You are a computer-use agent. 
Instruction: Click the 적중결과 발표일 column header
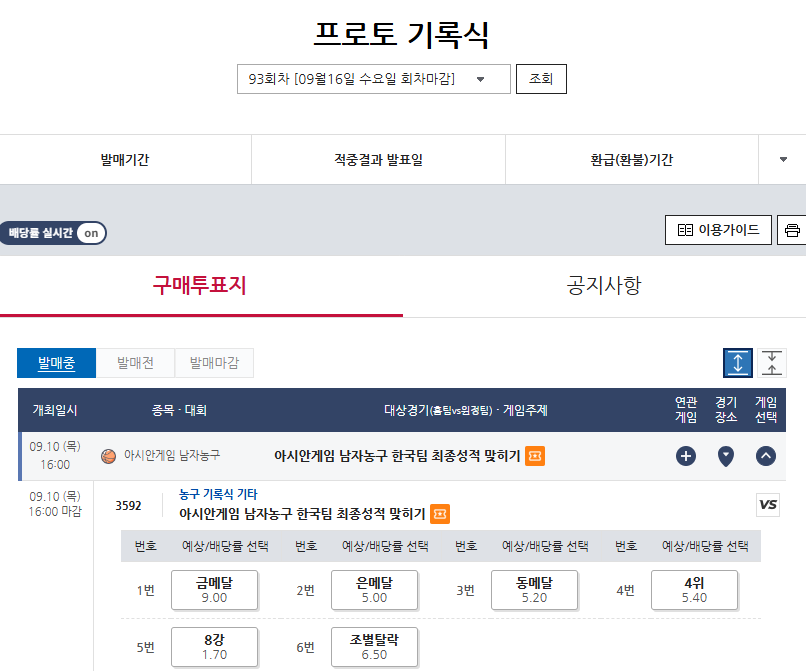[x=378, y=160]
